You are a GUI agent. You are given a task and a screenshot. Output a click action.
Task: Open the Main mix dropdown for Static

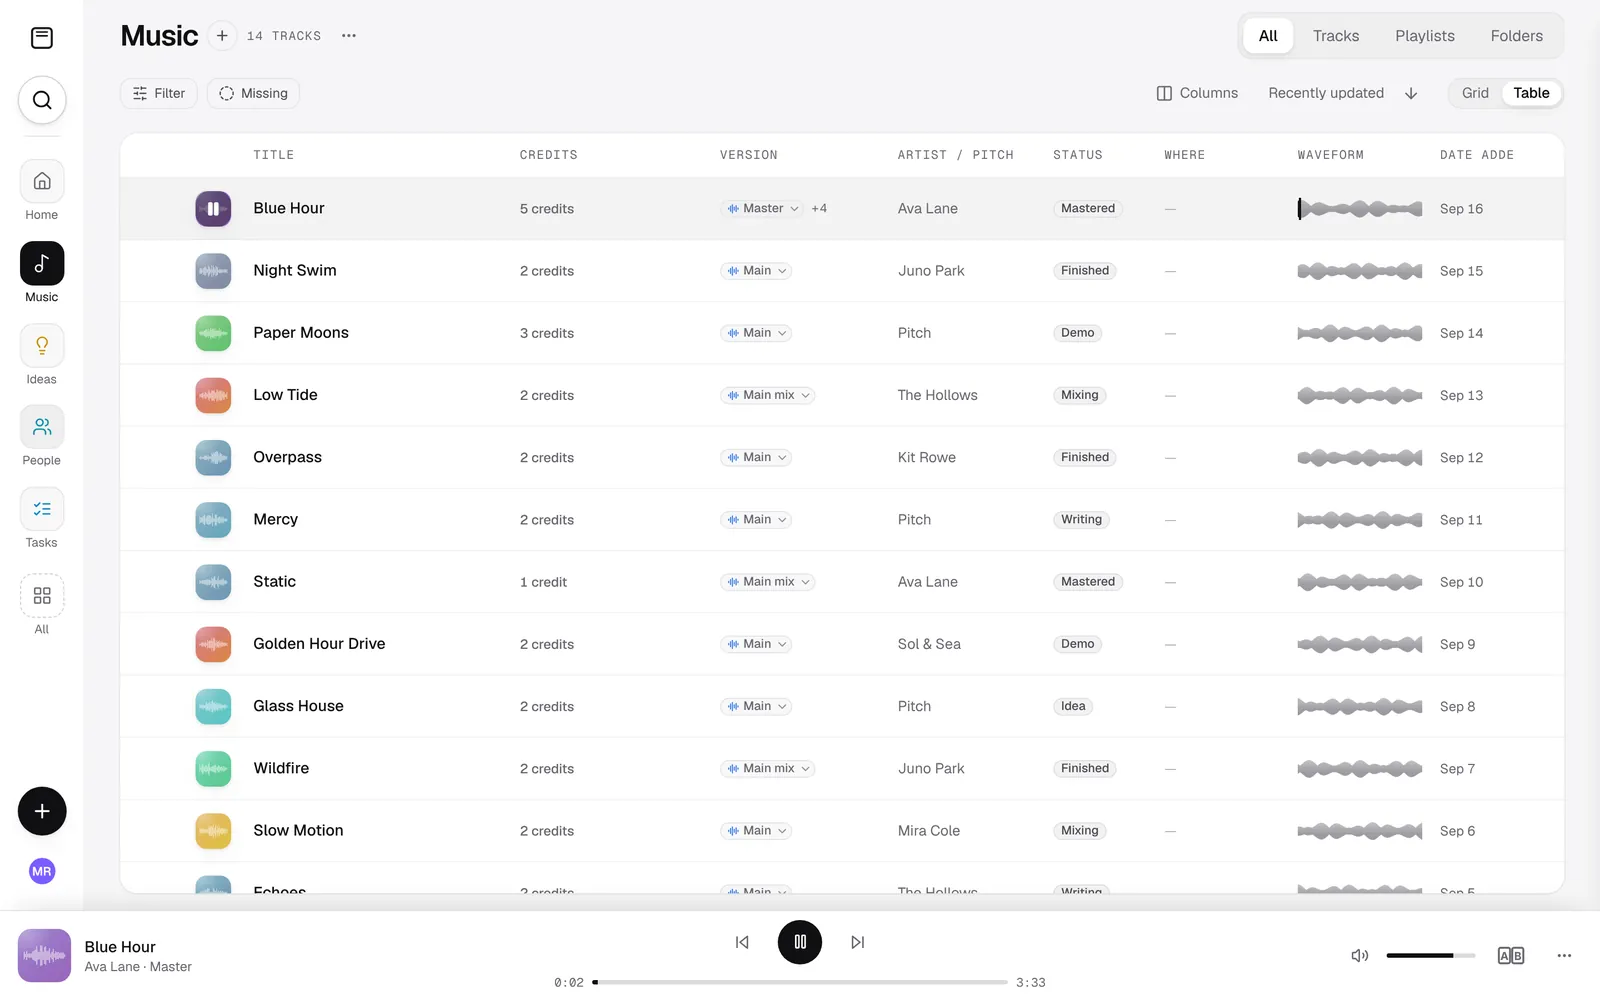[768, 582]
